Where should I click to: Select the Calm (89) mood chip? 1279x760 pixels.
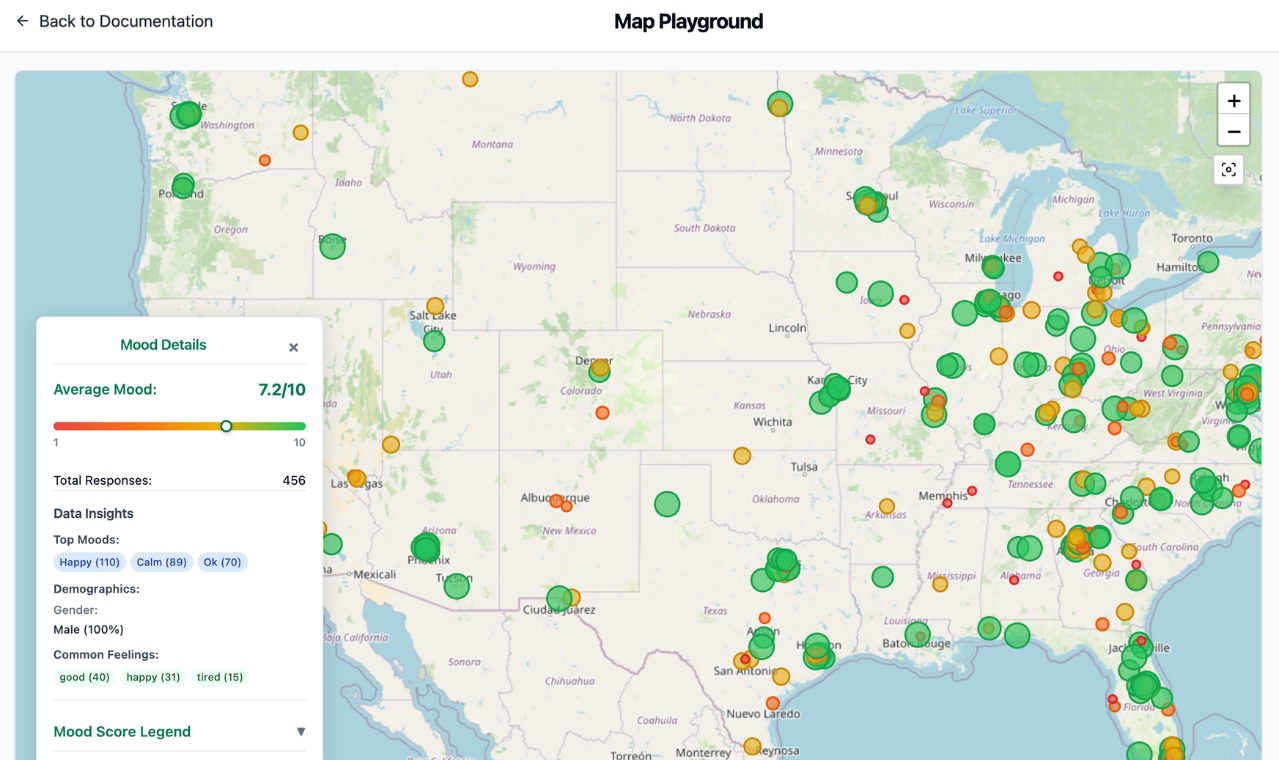pyautogui.click(x=162, y=562)
